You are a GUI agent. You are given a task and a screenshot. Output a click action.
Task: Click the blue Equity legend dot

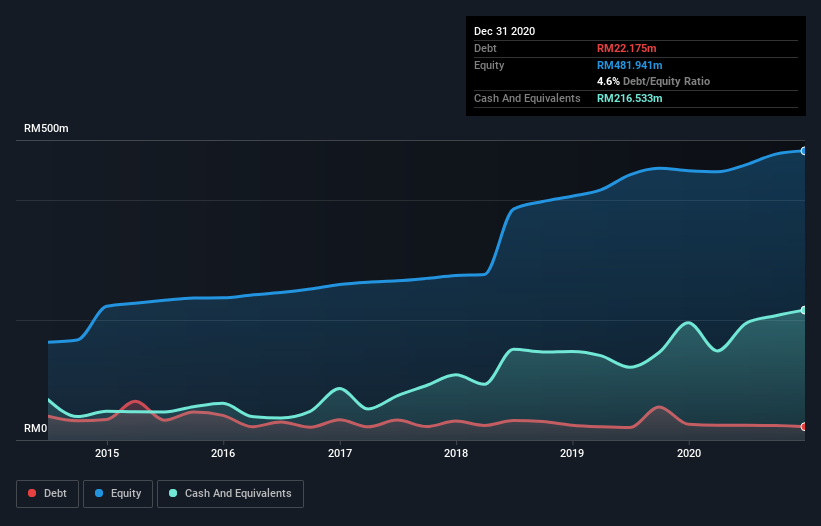(x=99, y=493)
